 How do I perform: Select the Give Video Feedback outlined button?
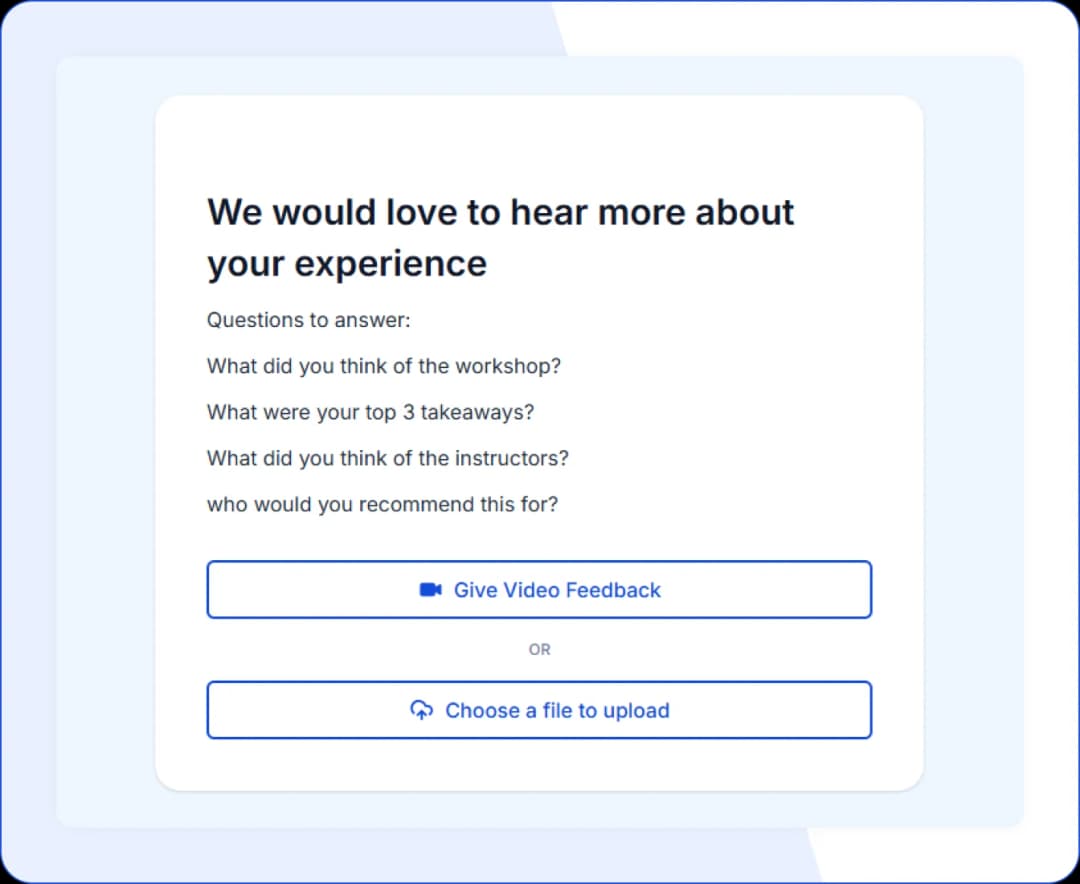539,590
